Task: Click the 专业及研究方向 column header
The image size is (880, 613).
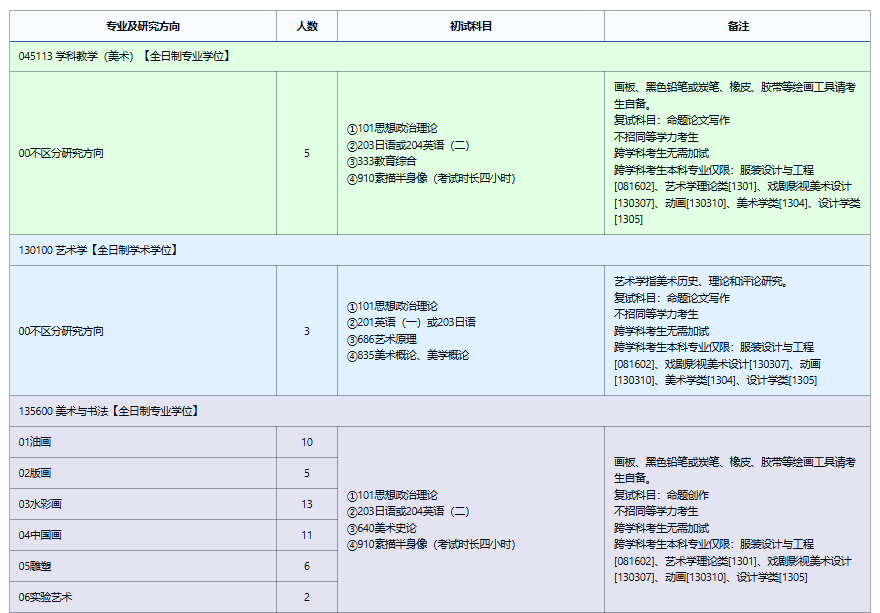Action: (143, 26)
